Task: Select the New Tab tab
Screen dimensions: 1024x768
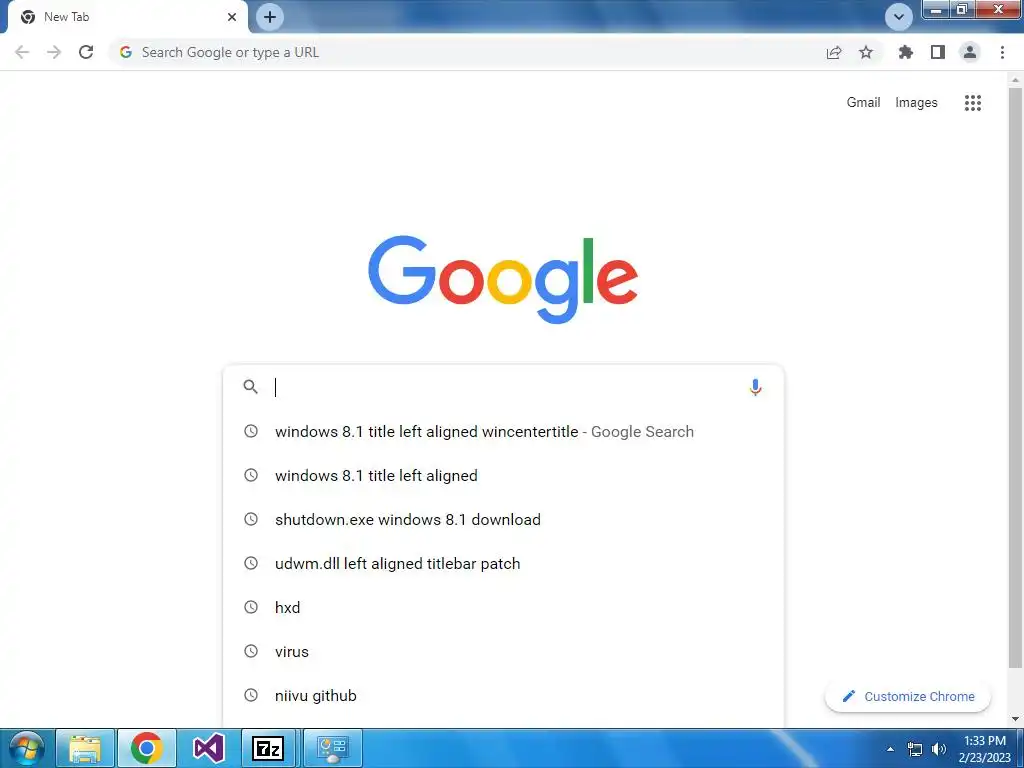Action: 128,17
